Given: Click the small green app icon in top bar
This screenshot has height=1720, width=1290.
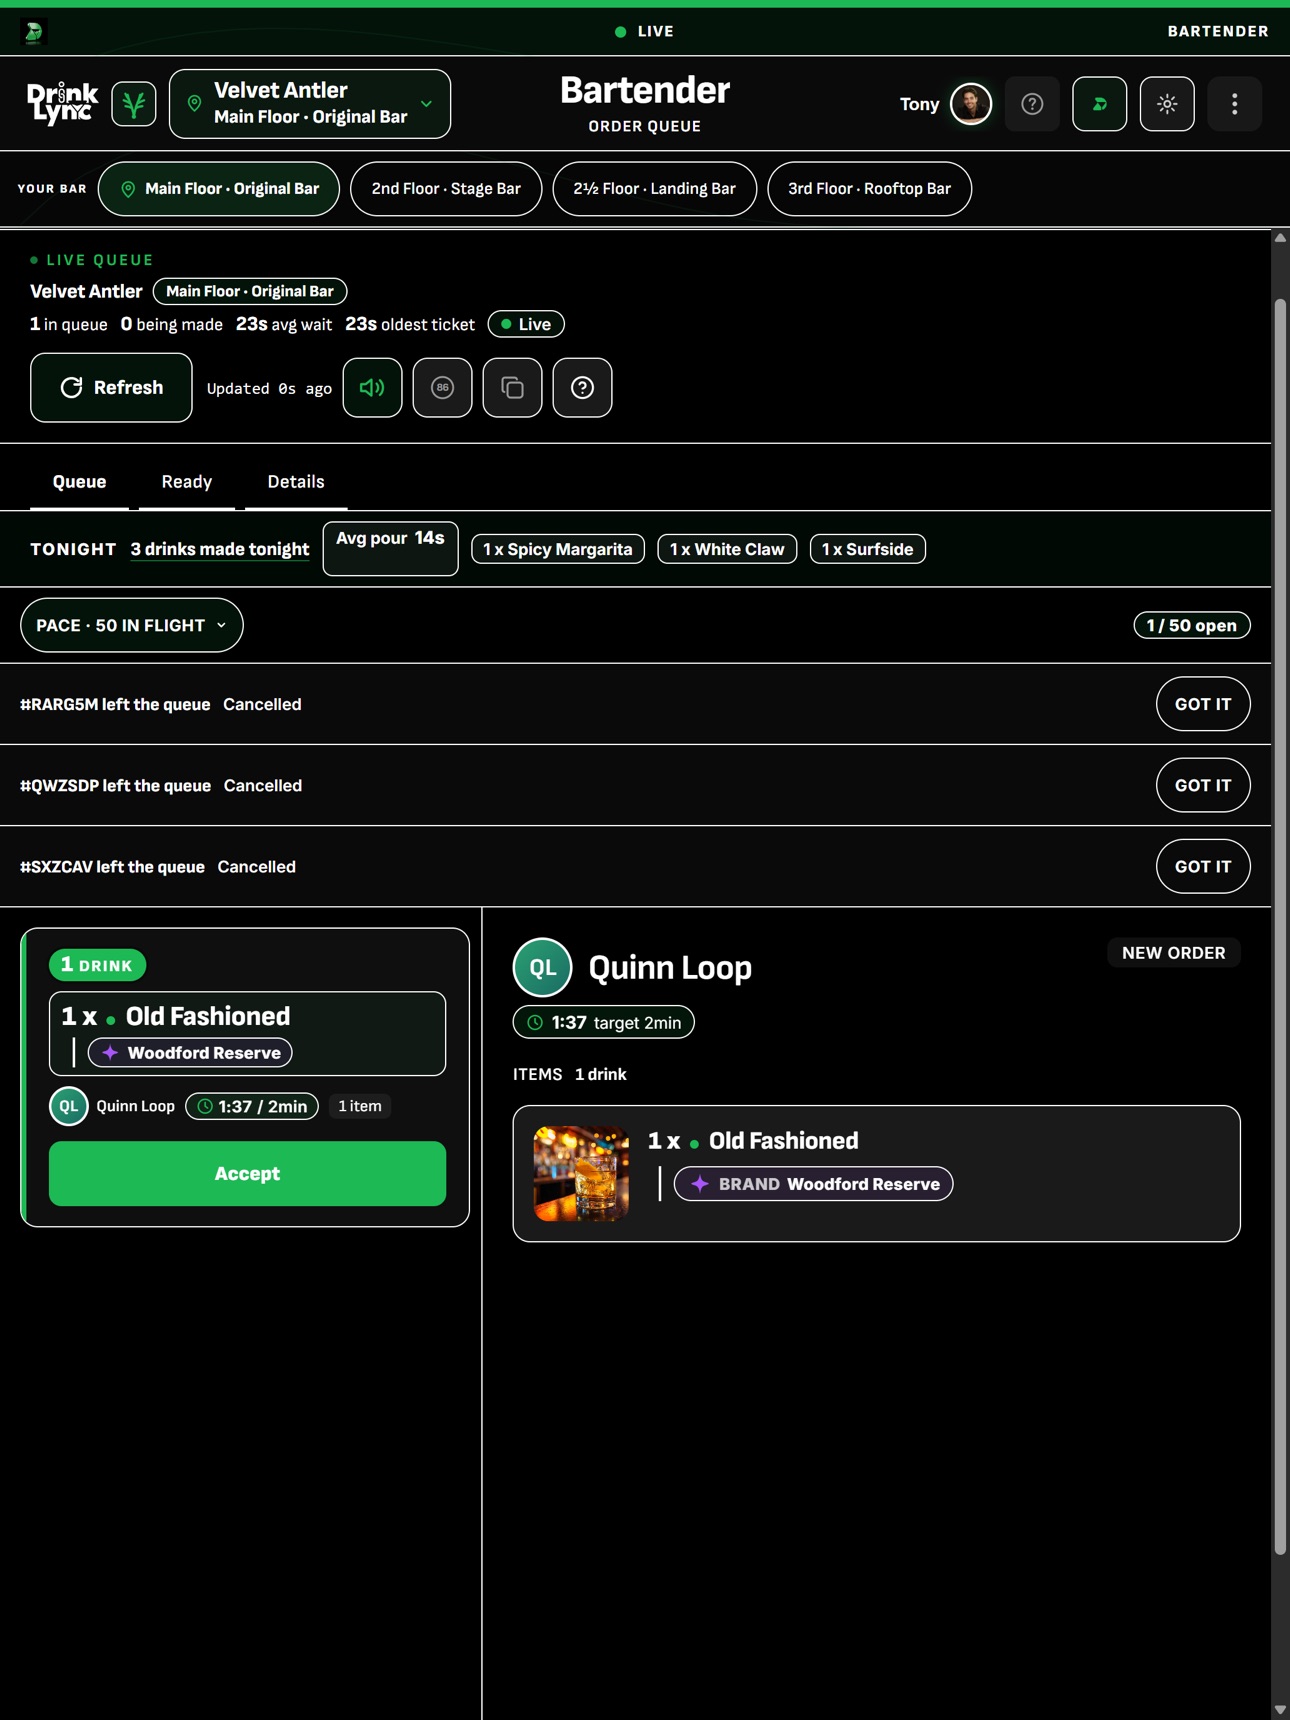Looking at the screenshot, I should point(34,32).
